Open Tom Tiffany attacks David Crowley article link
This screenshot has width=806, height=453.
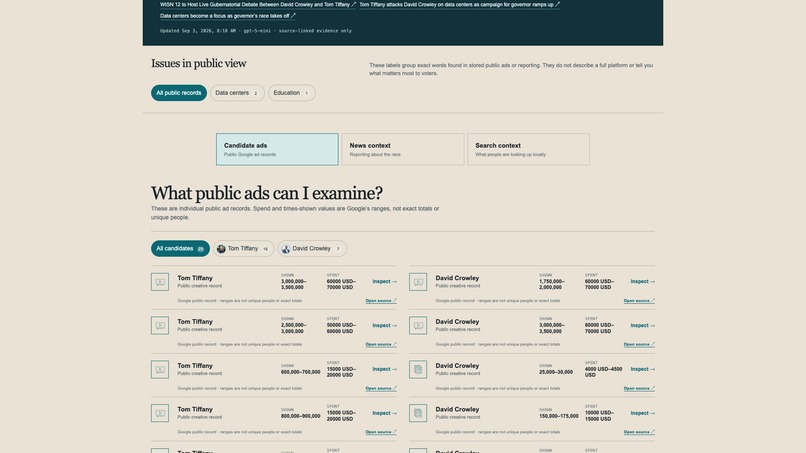coord(460,5)
